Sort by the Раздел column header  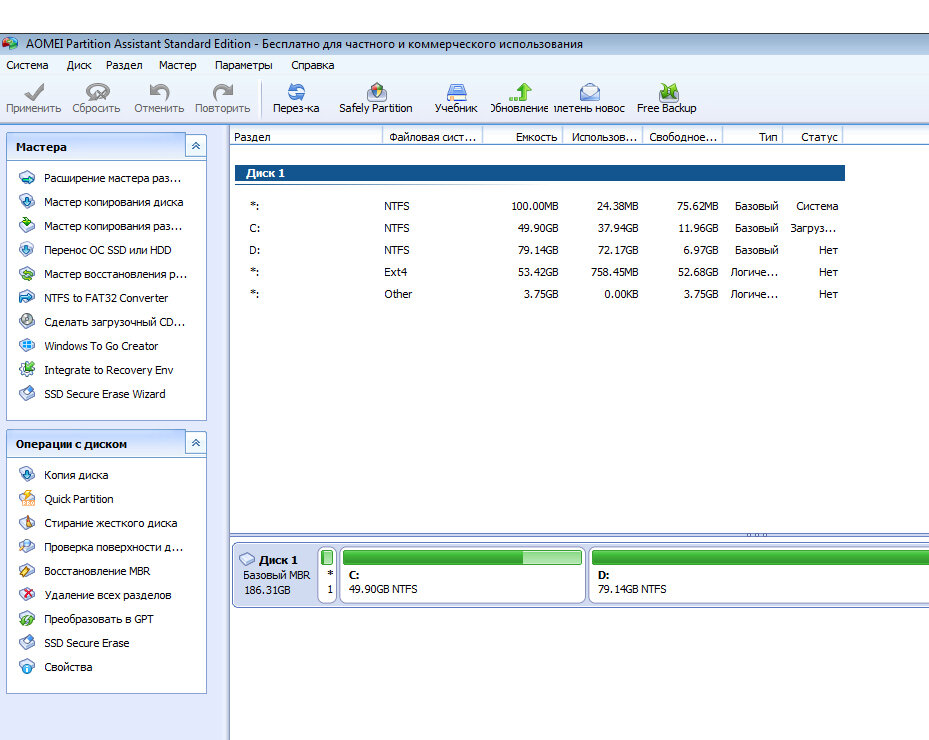pos(306,137)
